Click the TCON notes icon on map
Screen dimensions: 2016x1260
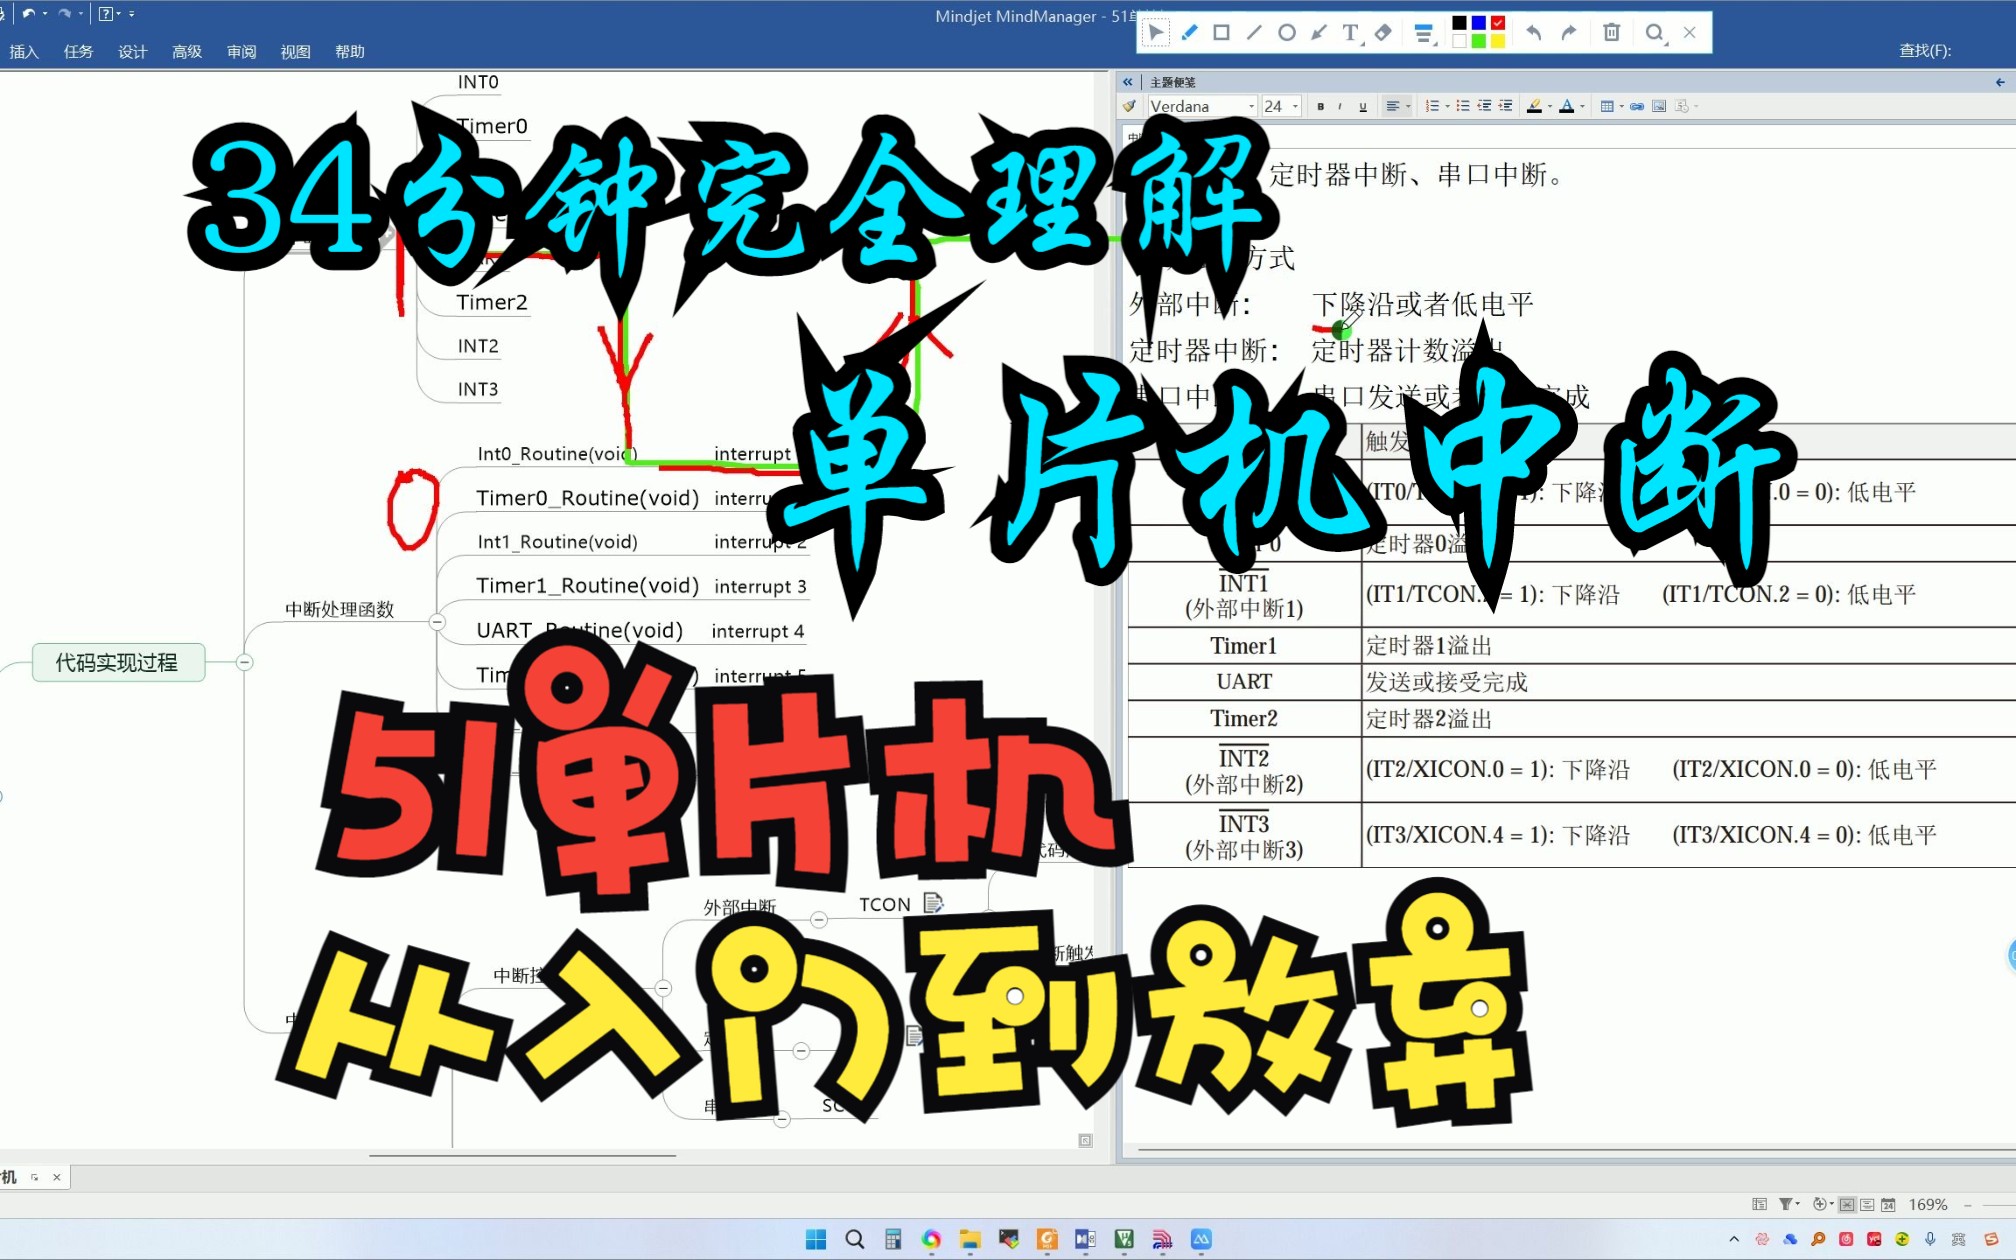(934, 903)
